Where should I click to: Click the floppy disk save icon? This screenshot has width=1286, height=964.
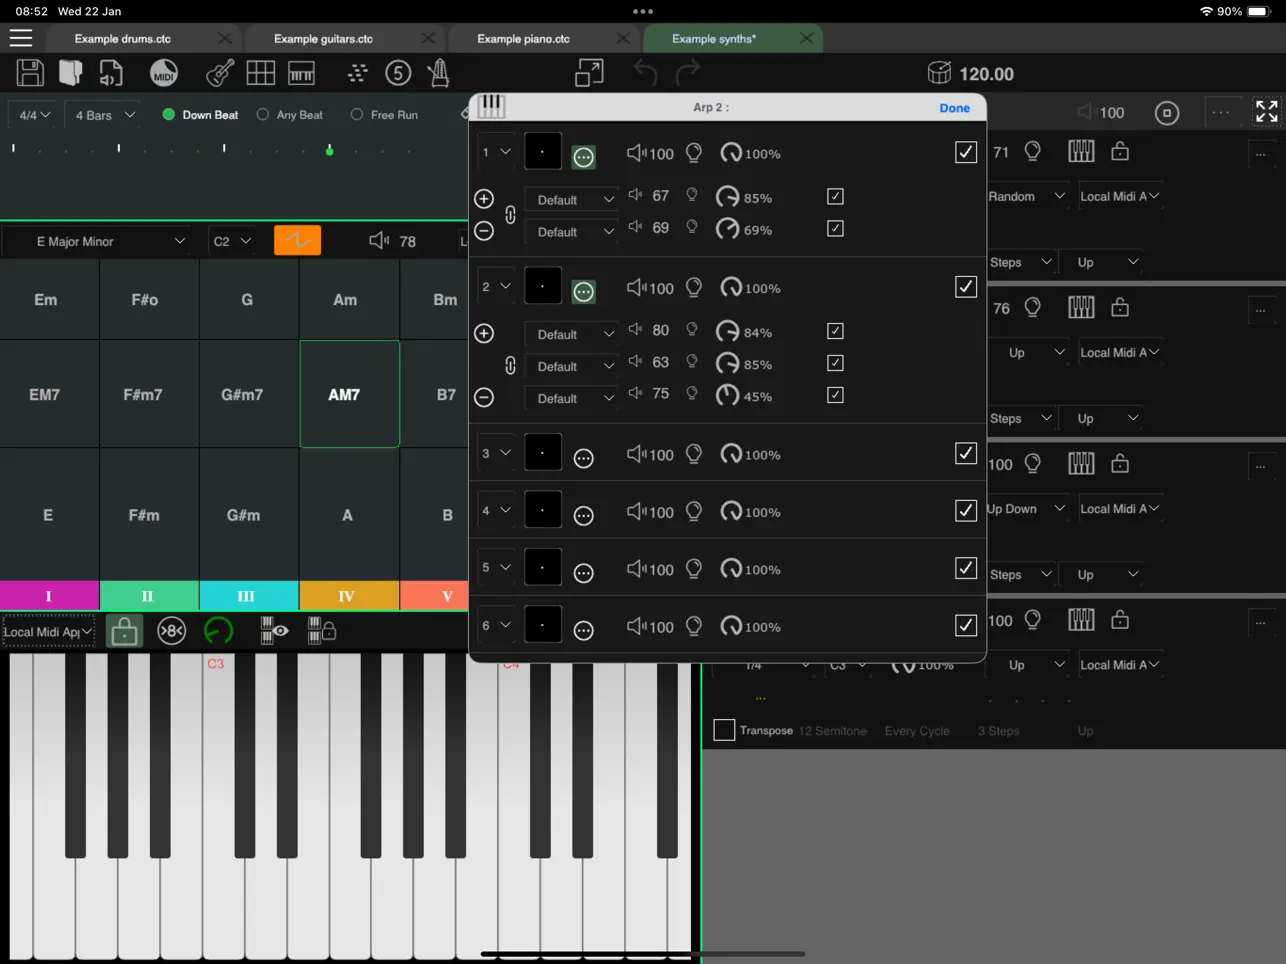click(x=30, y=73)
